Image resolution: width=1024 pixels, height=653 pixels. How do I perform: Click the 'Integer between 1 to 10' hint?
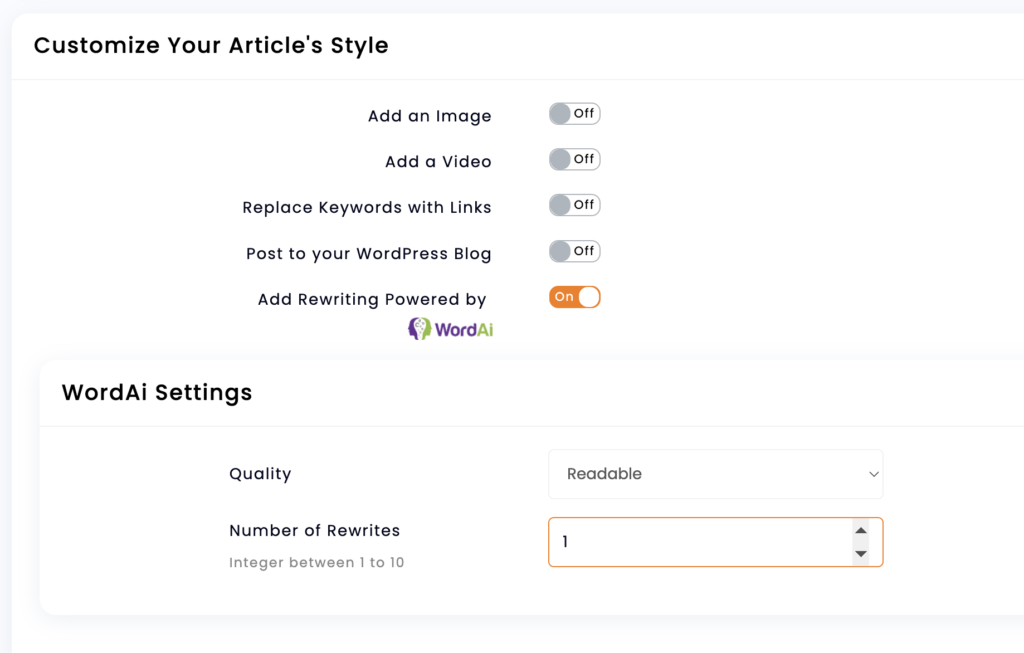coord(316,562)
